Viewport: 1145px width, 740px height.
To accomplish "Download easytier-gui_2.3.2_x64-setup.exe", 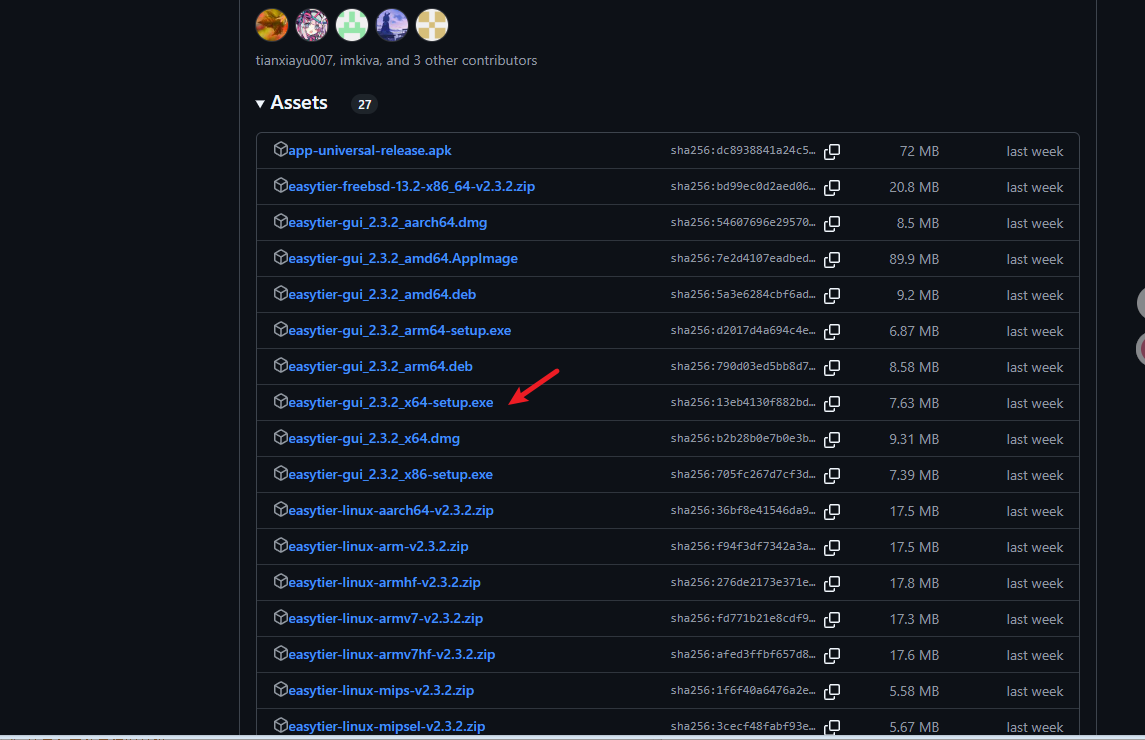I will point(390,403).
